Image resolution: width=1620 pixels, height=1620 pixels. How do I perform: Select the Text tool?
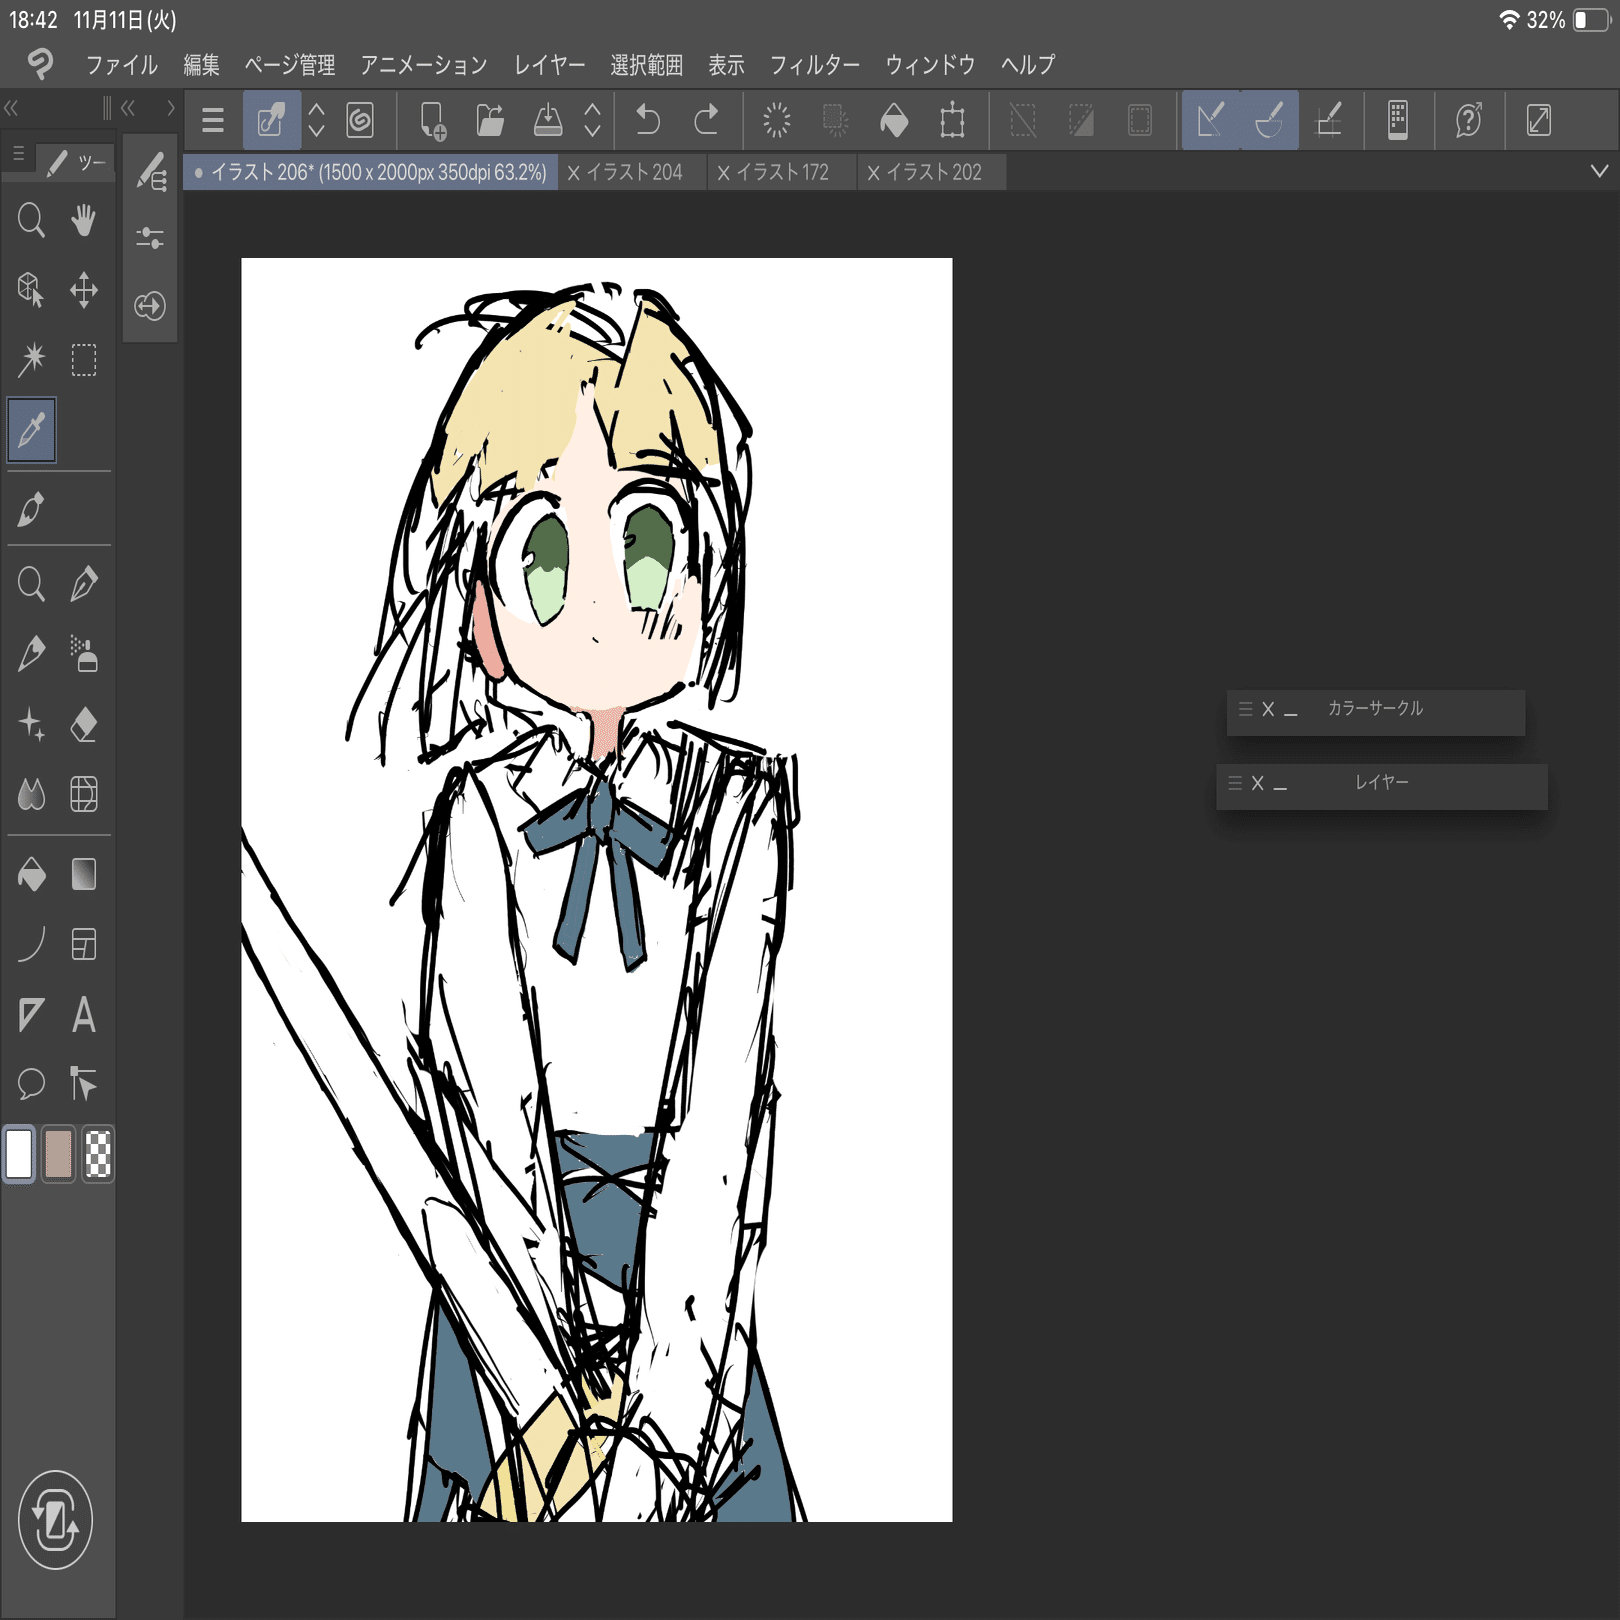pyautogui.click(x=84, y=1014)
